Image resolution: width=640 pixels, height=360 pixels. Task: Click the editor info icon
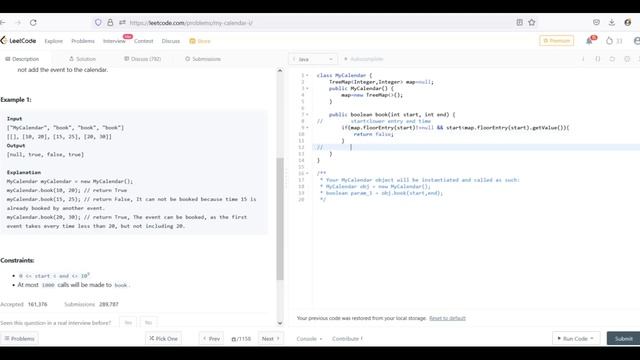pos(583,59)
